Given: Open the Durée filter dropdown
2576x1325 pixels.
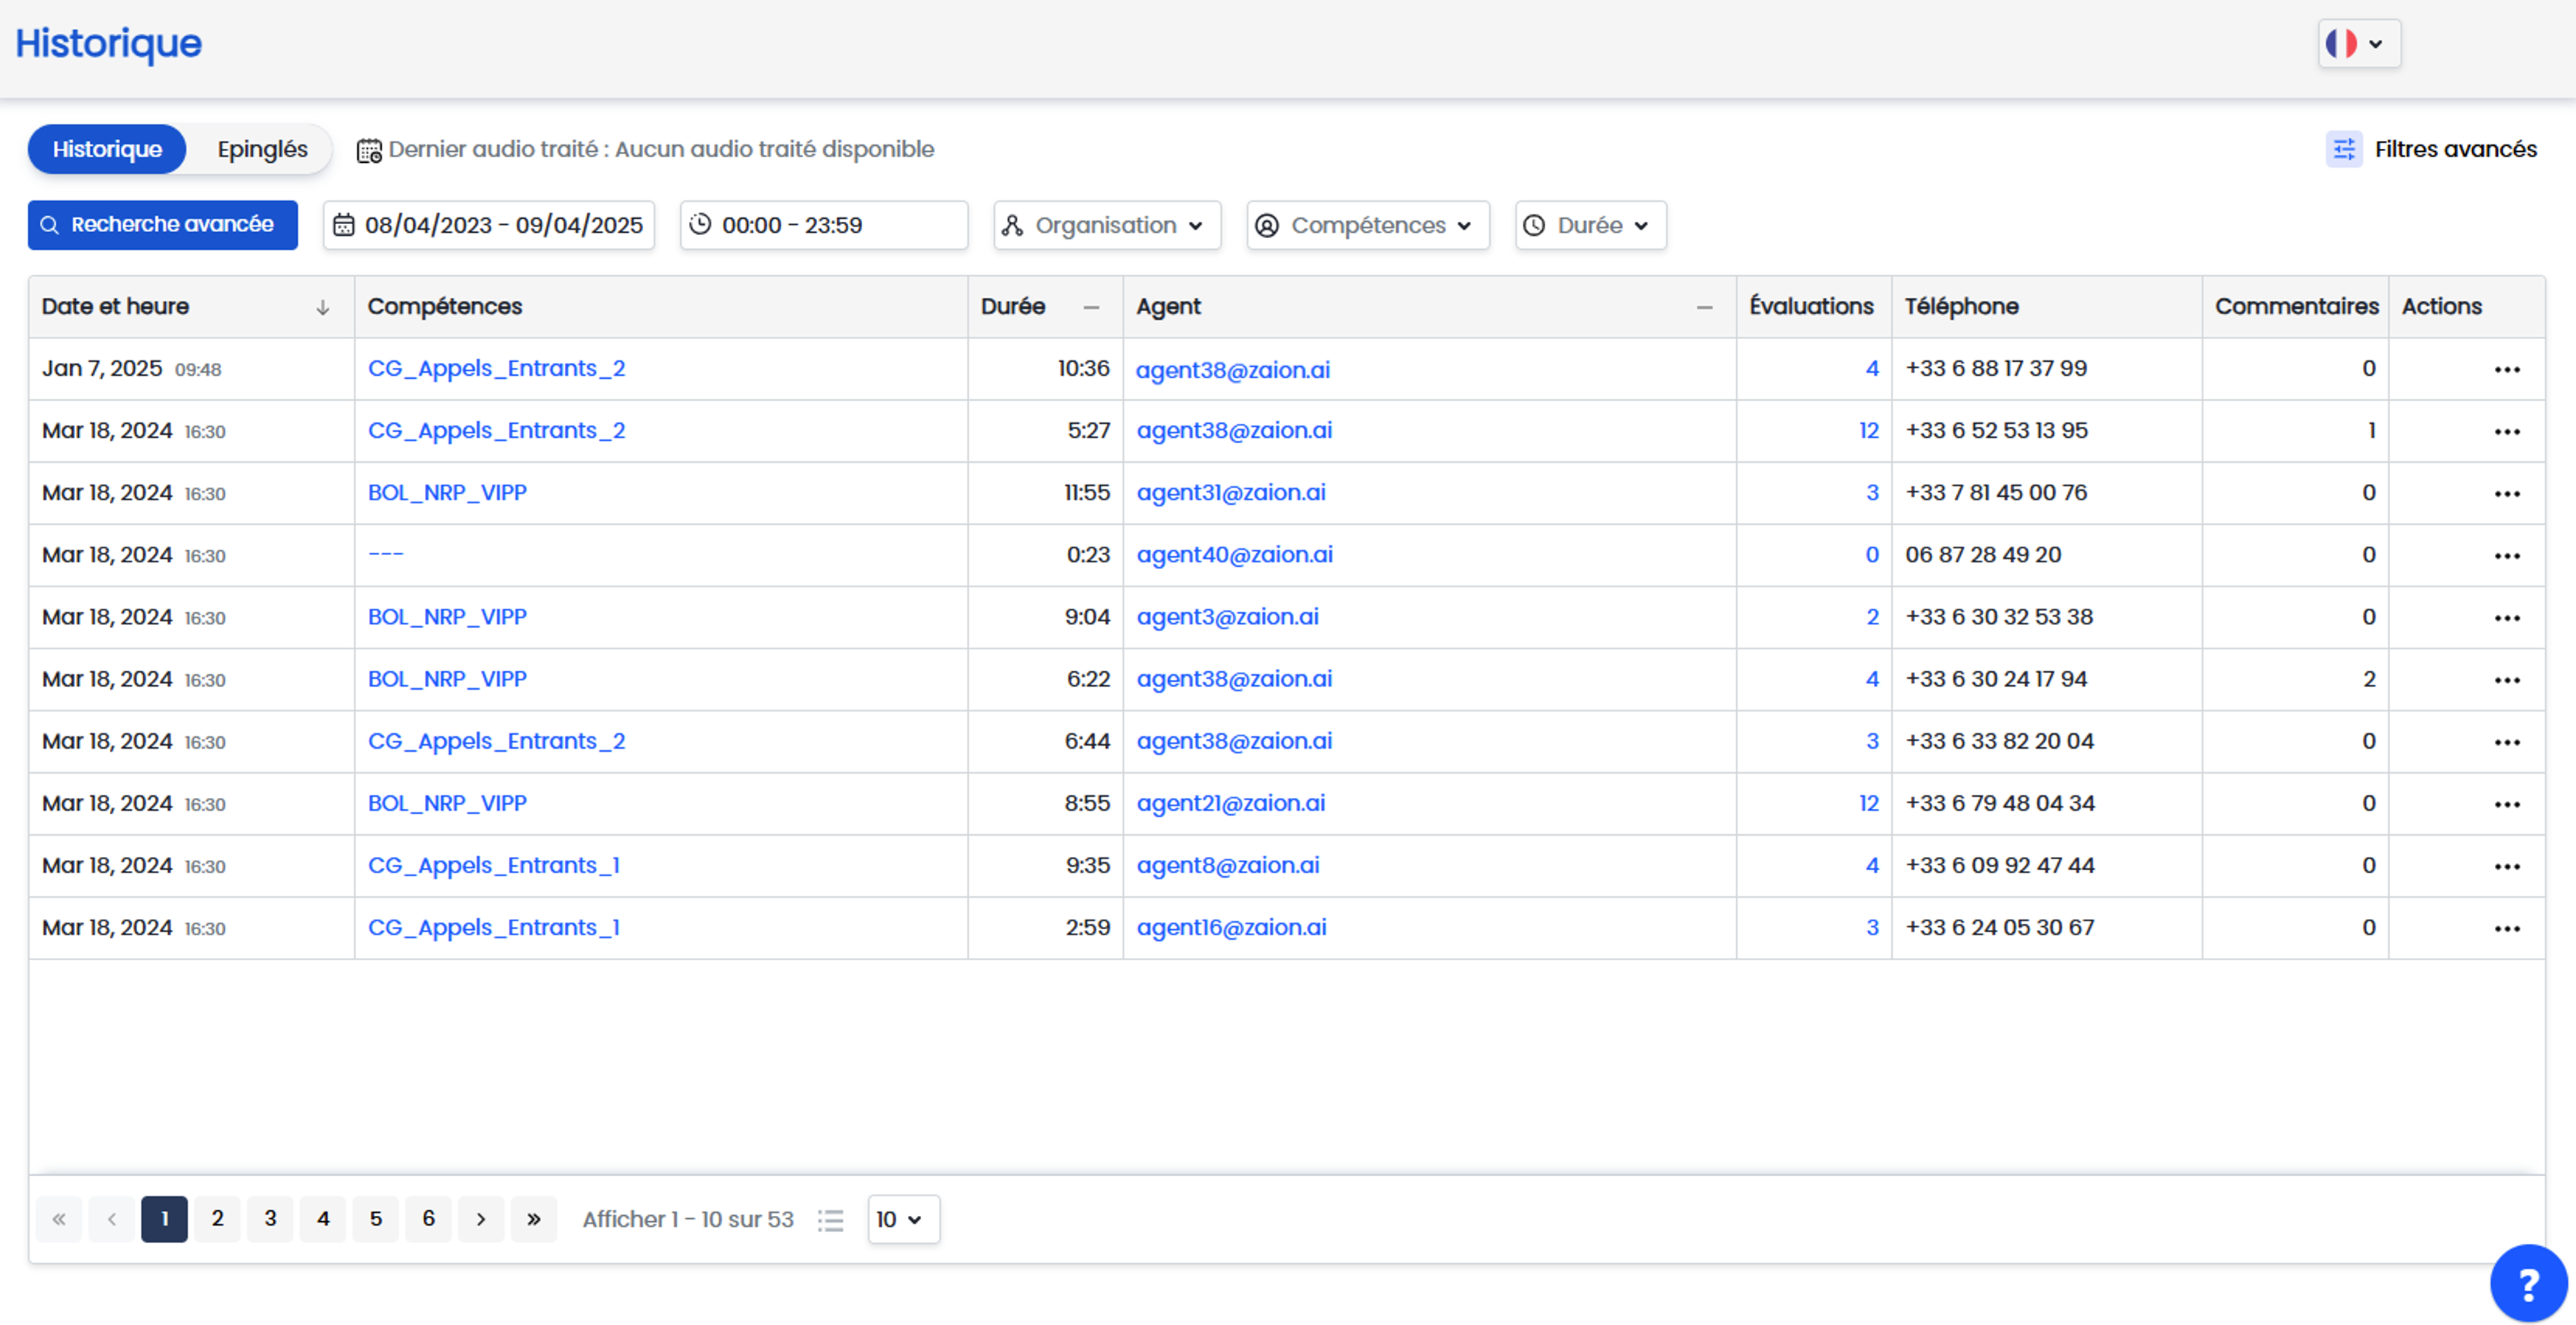Looking at the screenshot, I should [1589, 225].
